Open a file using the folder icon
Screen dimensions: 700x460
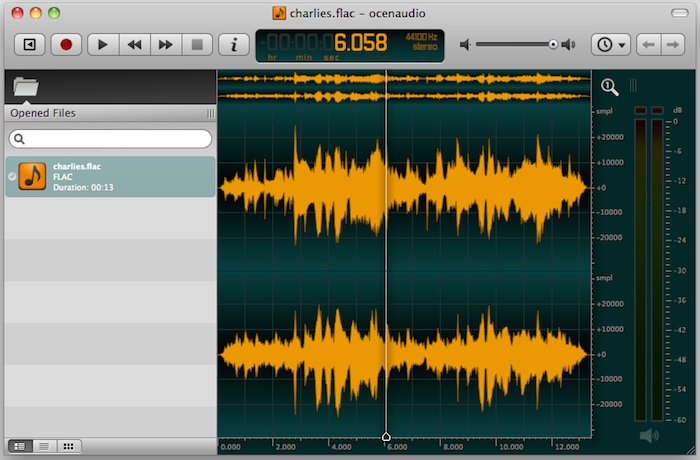[25, 86]
